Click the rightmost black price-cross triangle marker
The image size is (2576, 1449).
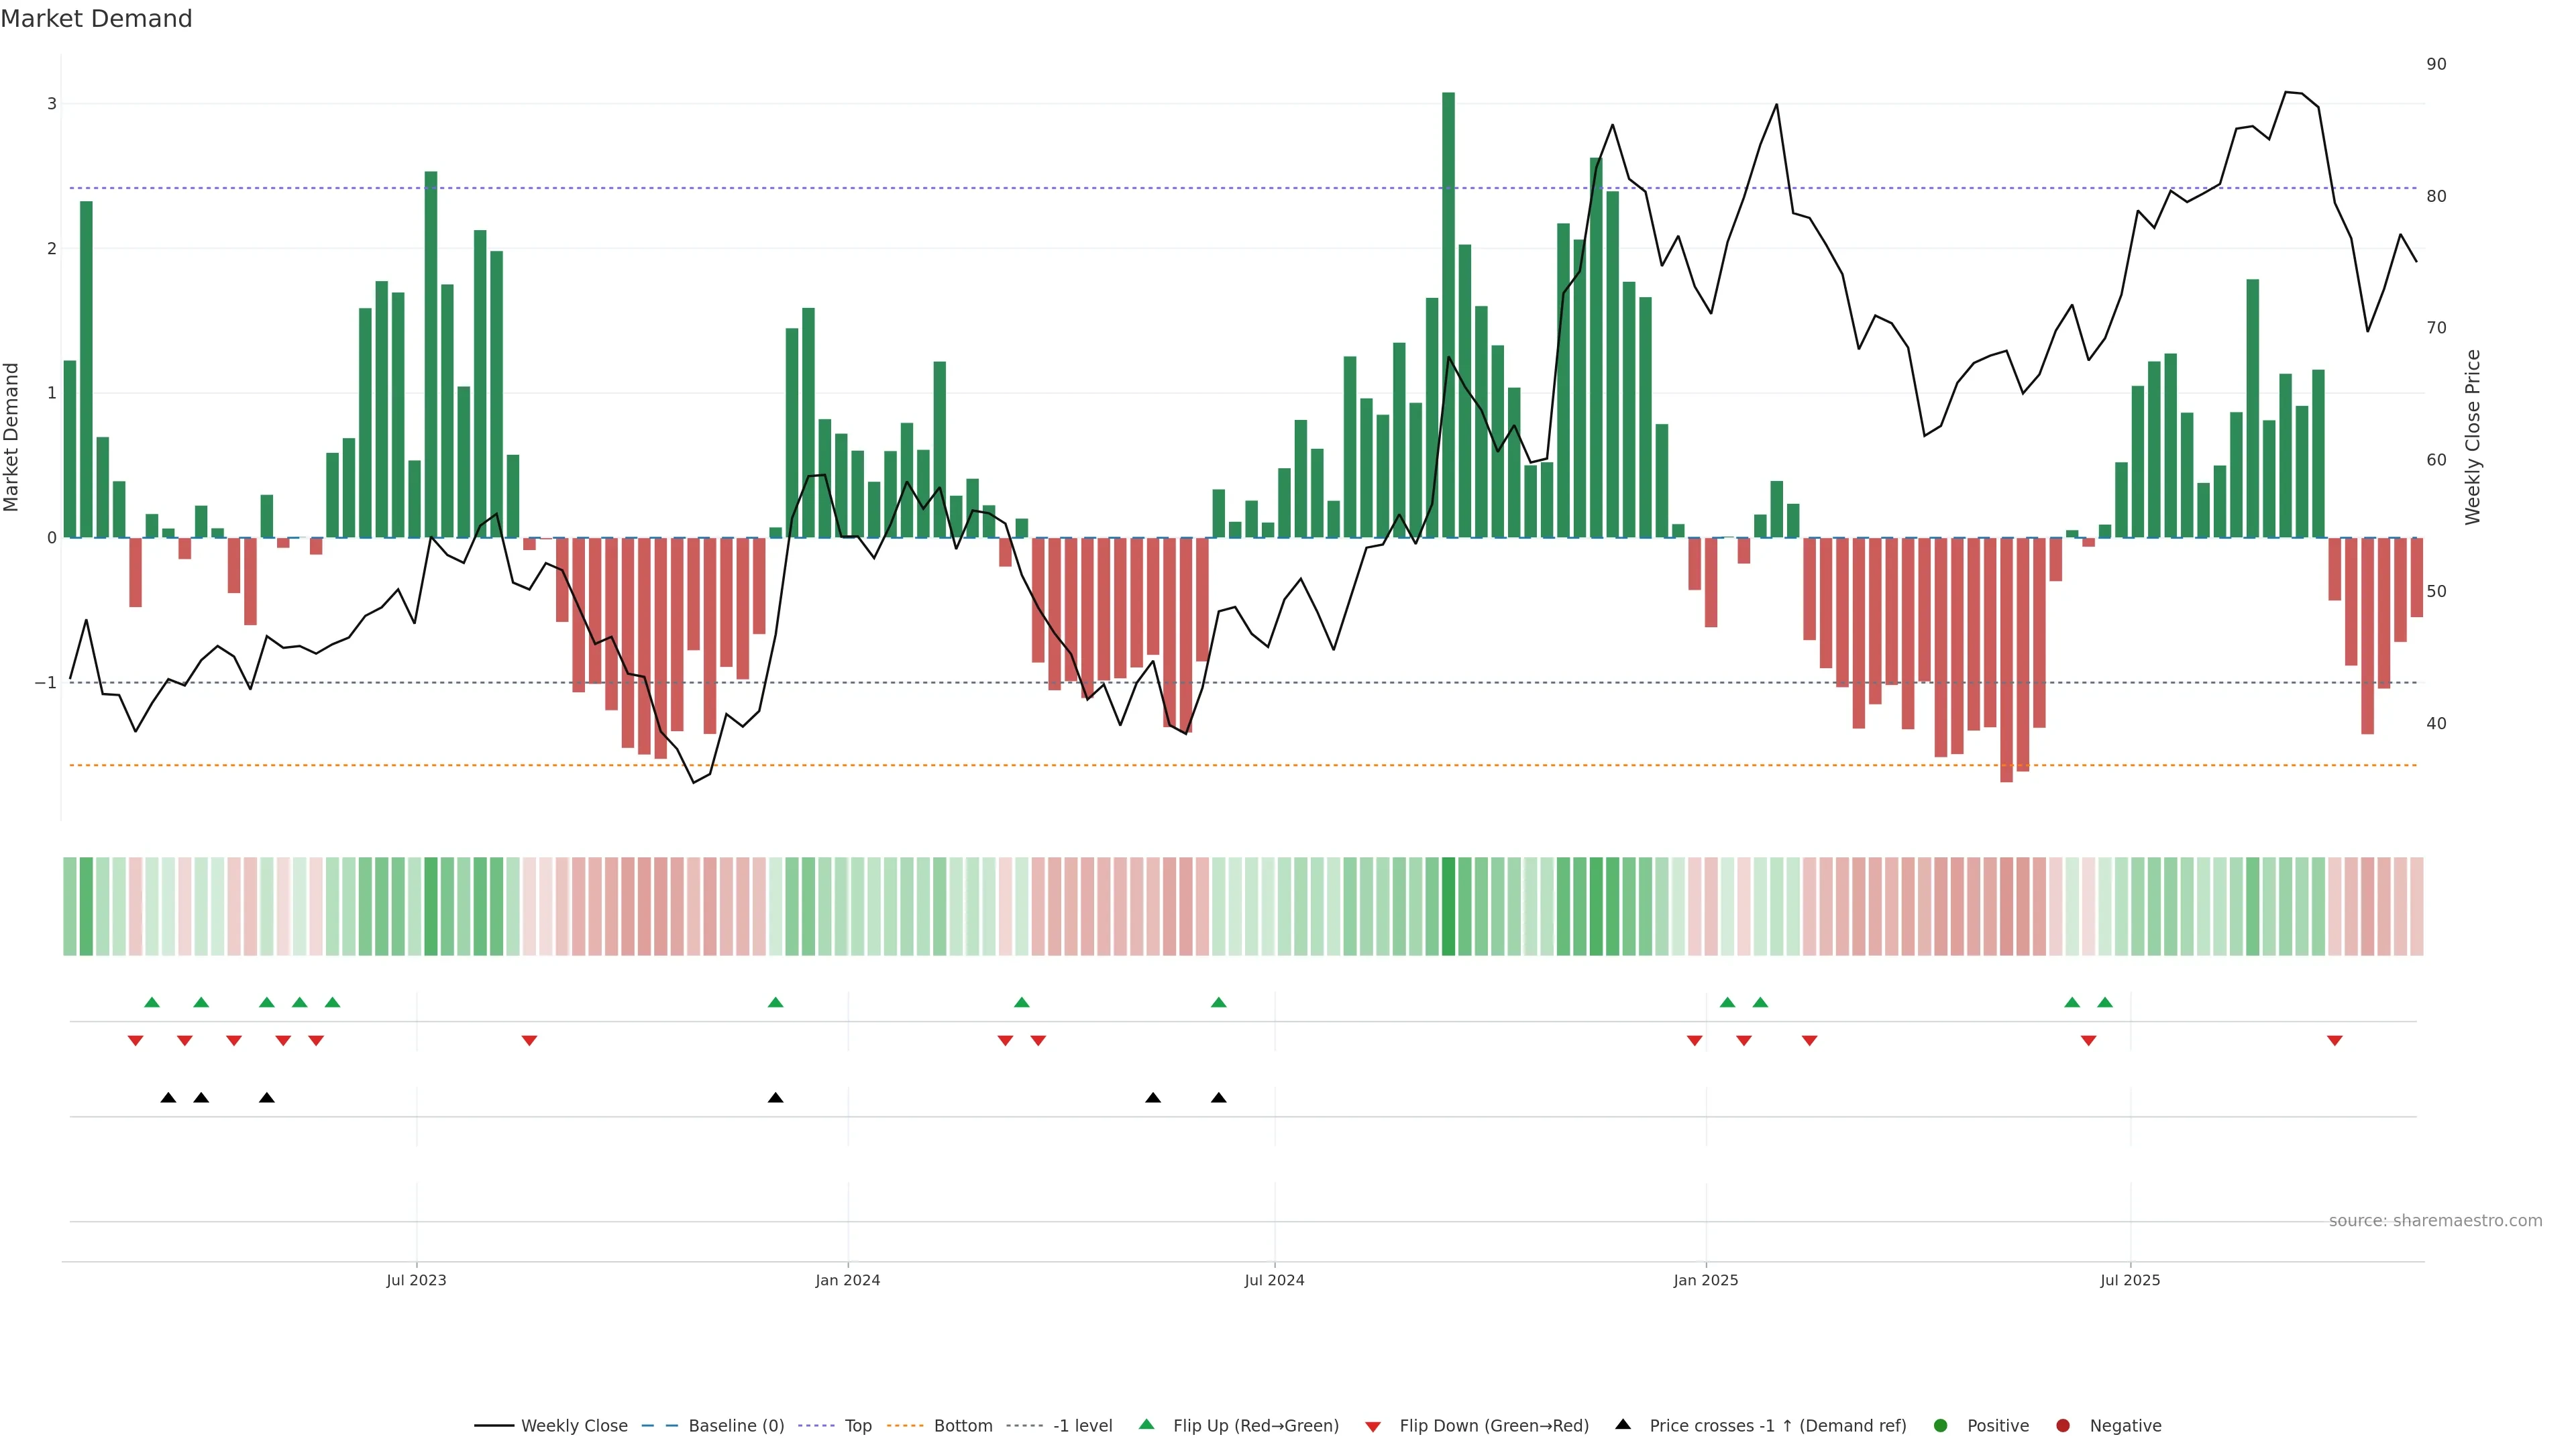pos(1218,1098)
